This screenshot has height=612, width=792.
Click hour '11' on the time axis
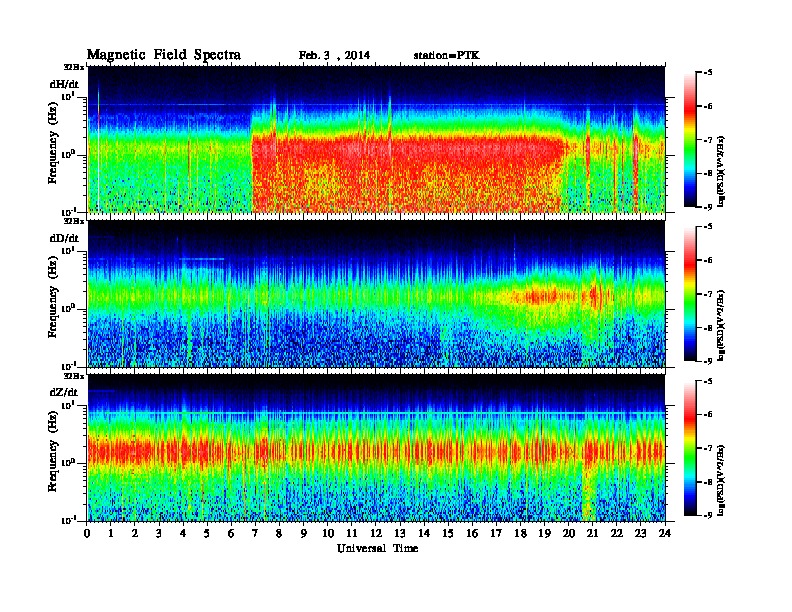[352, 533]
